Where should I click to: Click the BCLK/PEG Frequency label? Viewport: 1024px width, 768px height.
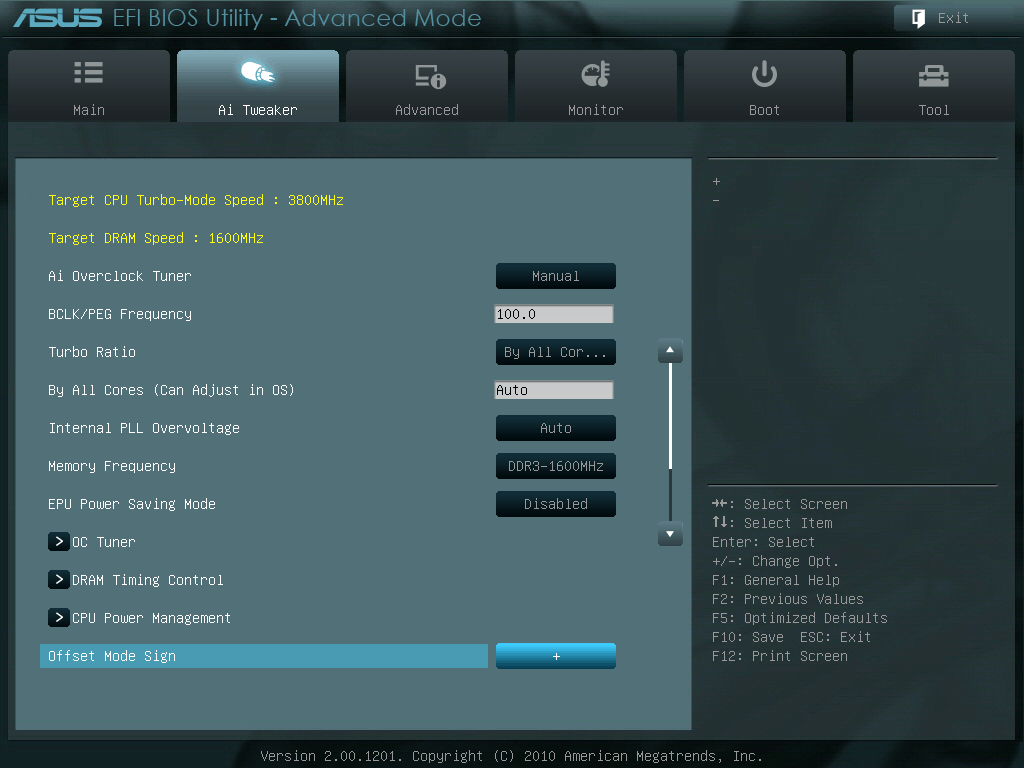[x=120, y=314]
